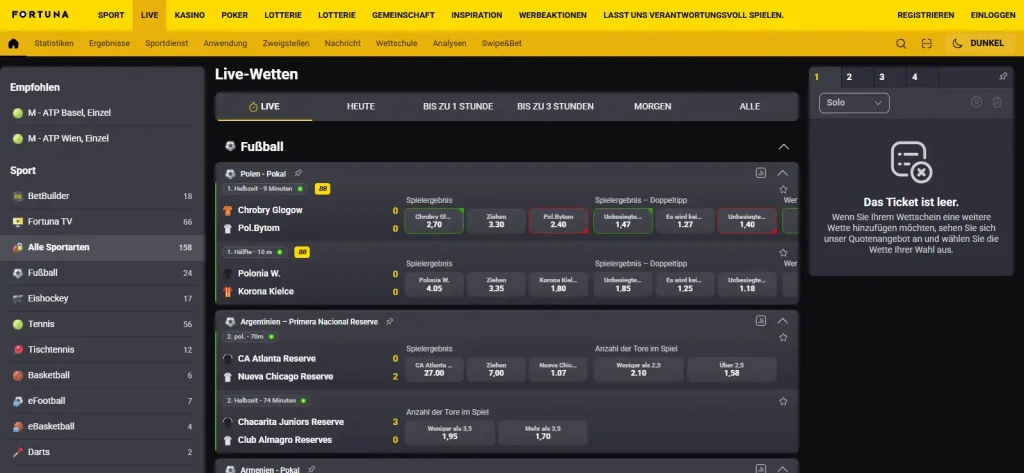Click the home icon in the sub-navigation
1024x473 pixels.
13,44
